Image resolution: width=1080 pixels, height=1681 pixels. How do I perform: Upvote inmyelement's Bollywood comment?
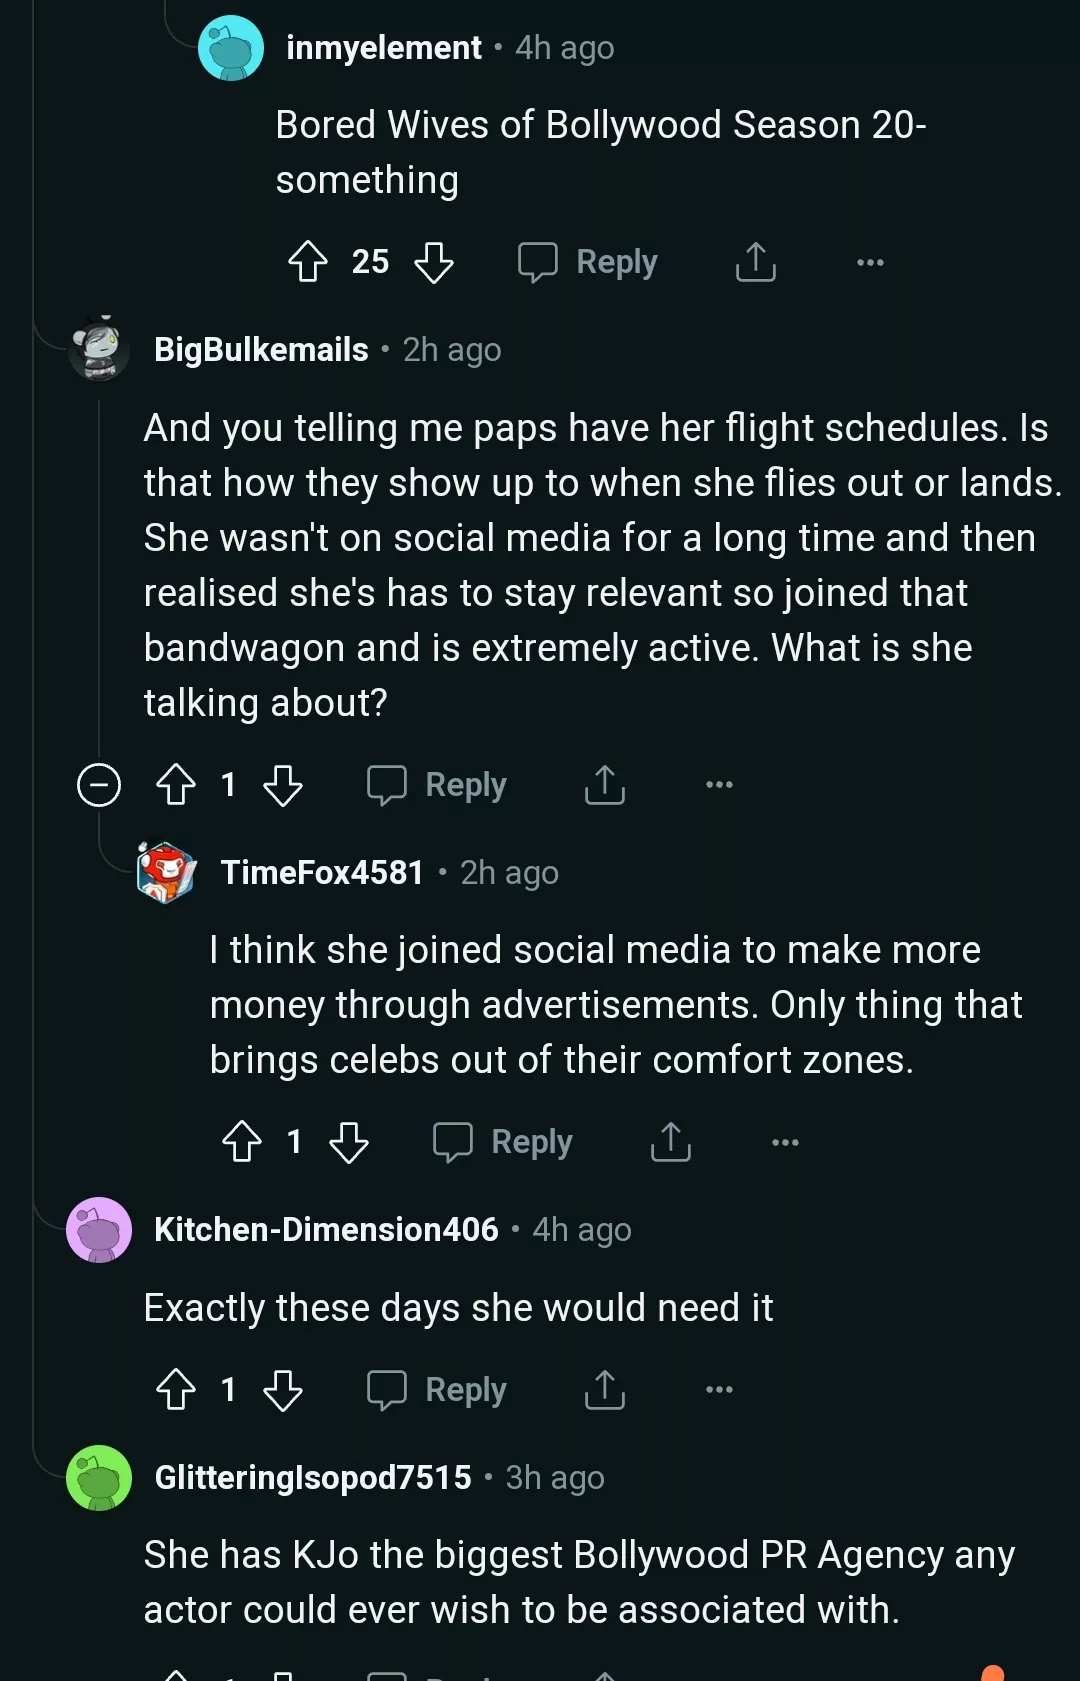pos(309,262)
